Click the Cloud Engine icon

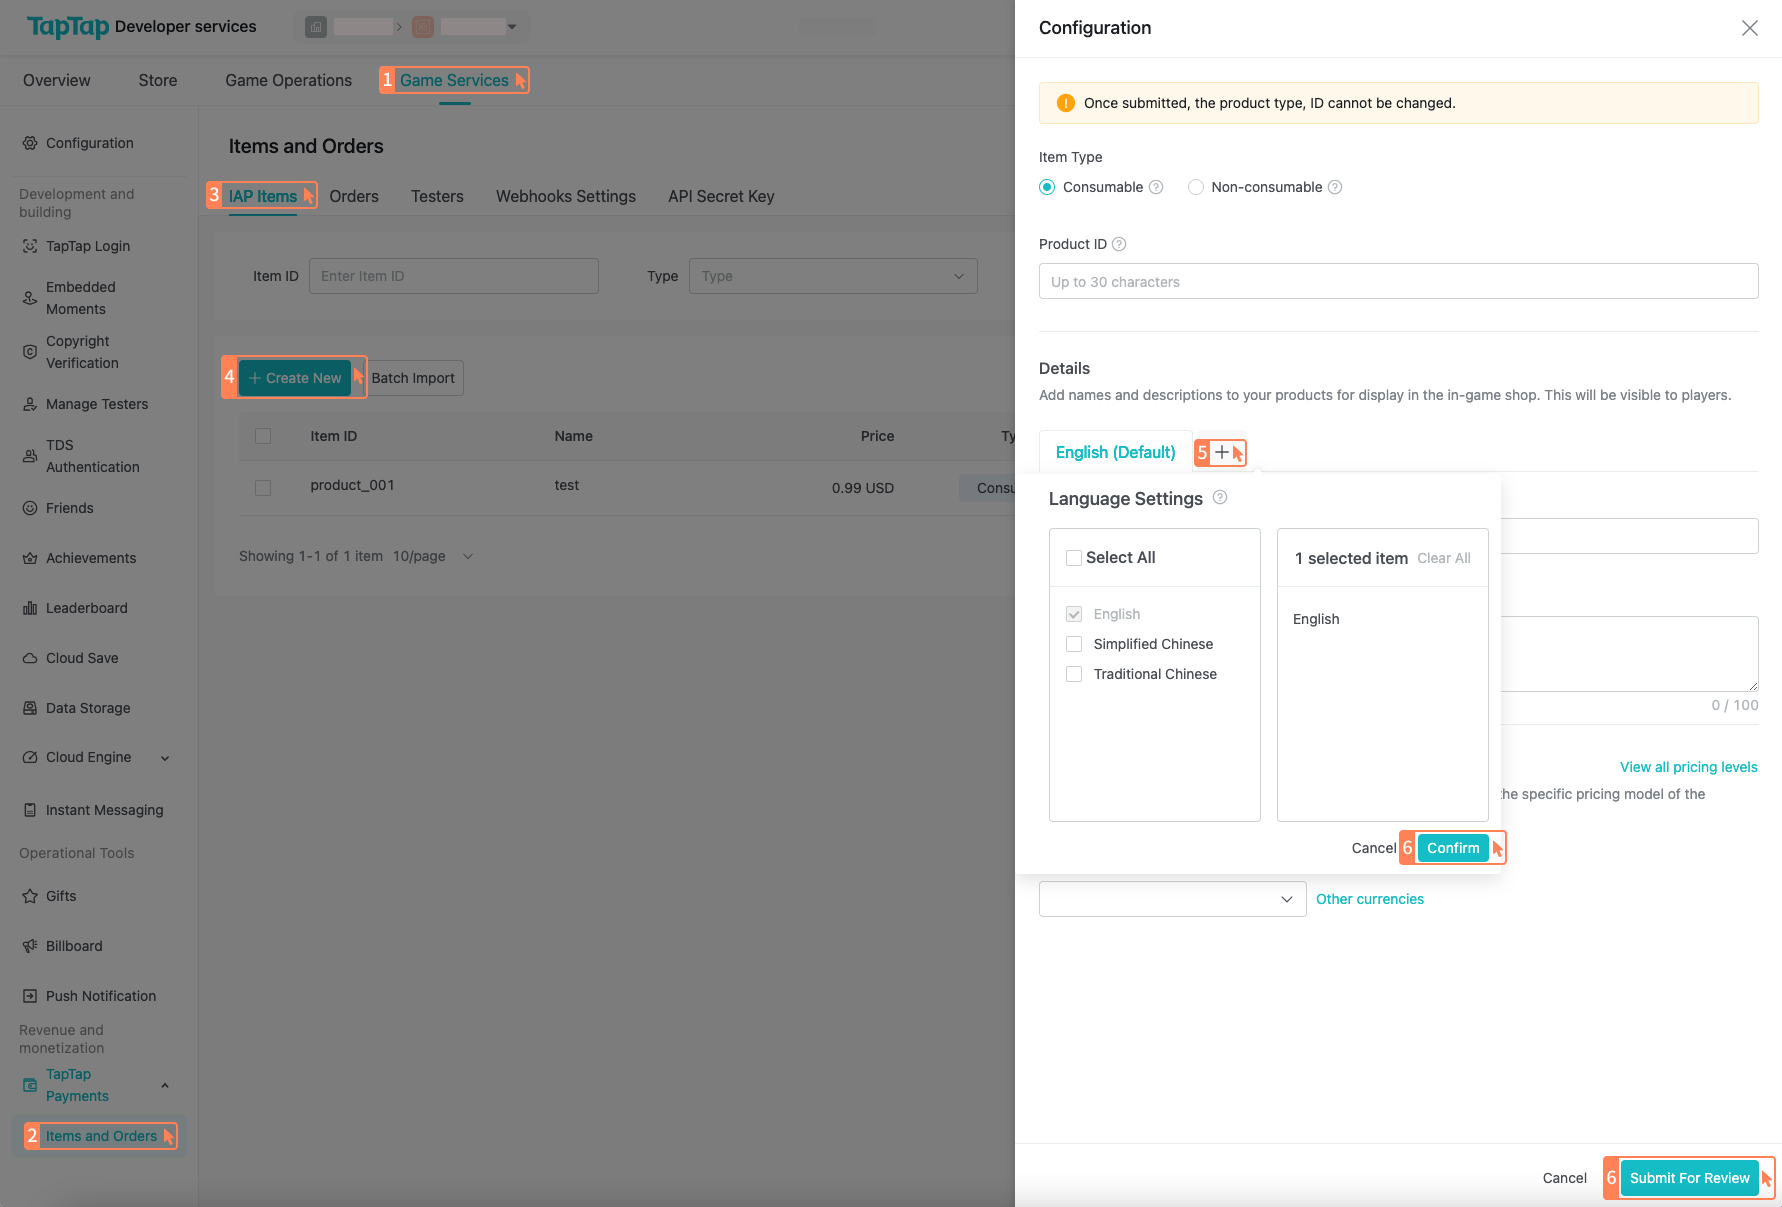(x=30, y=757)
